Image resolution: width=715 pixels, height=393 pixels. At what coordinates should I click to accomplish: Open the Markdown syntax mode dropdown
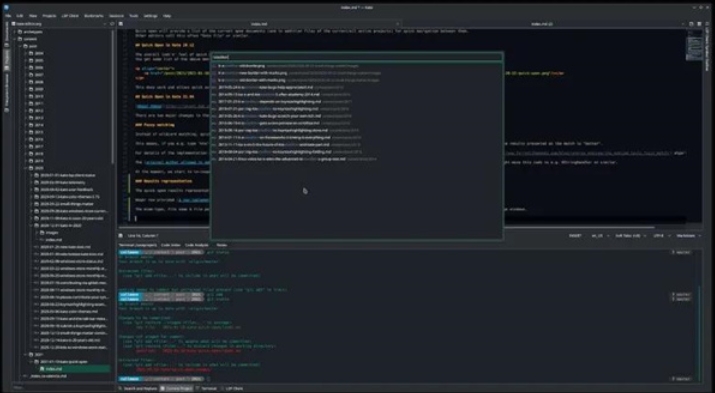(x=688, y=236)
